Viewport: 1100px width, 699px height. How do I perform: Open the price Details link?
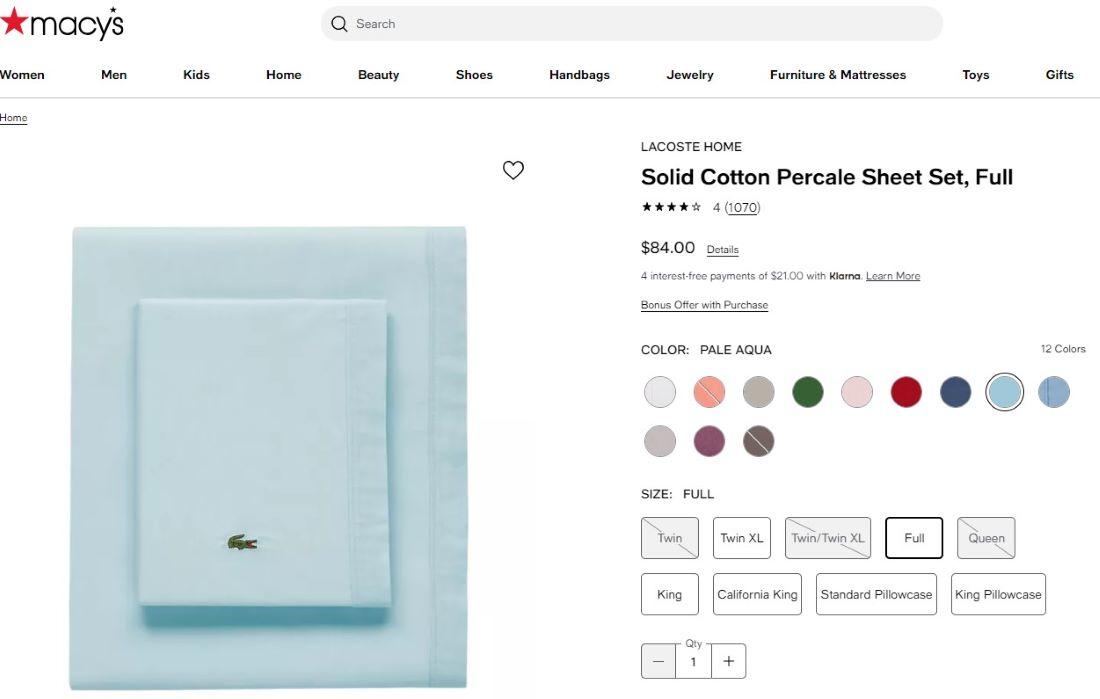click(722, 250)
